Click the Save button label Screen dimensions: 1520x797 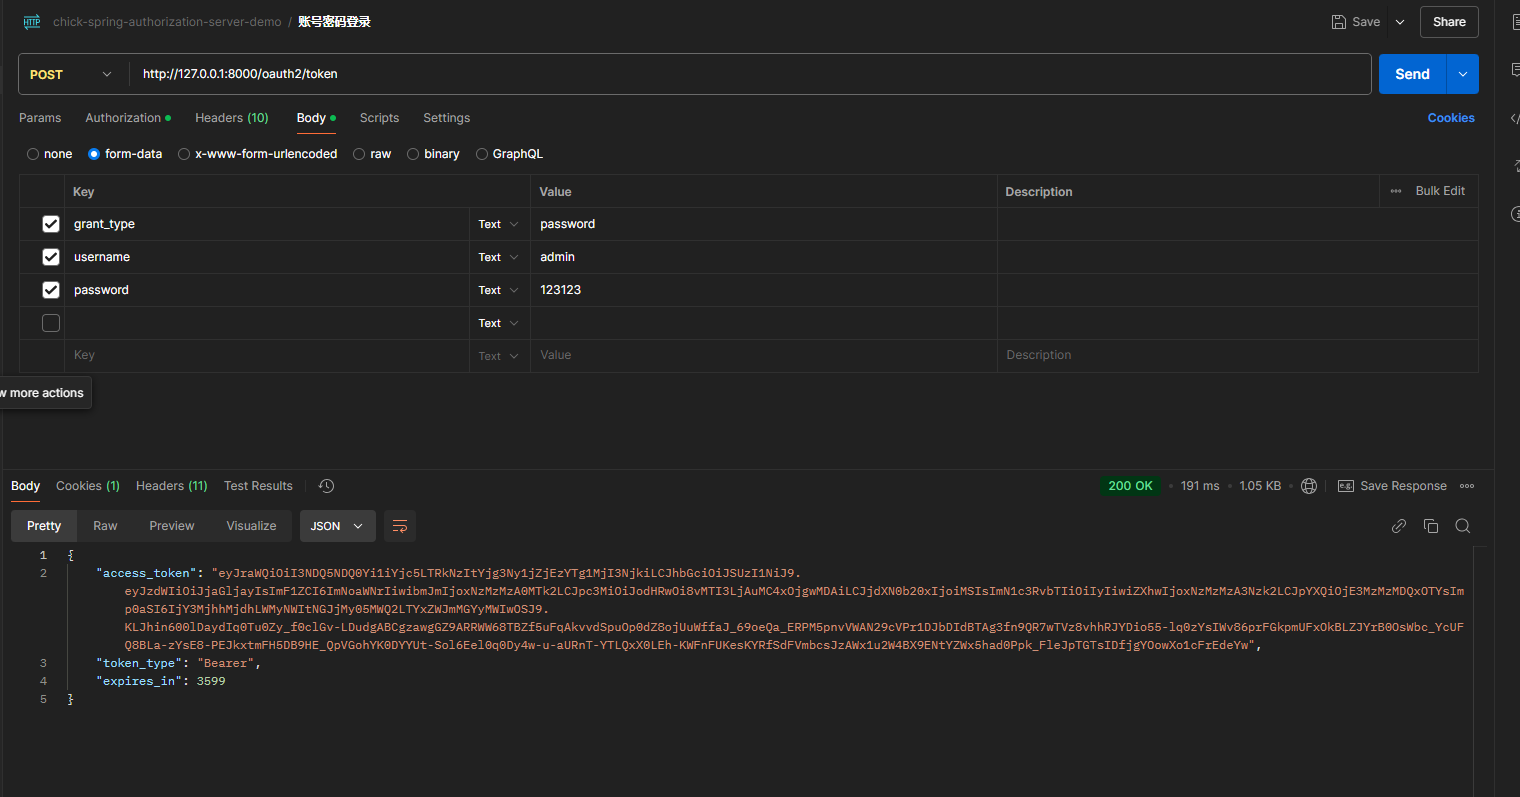1366,22
